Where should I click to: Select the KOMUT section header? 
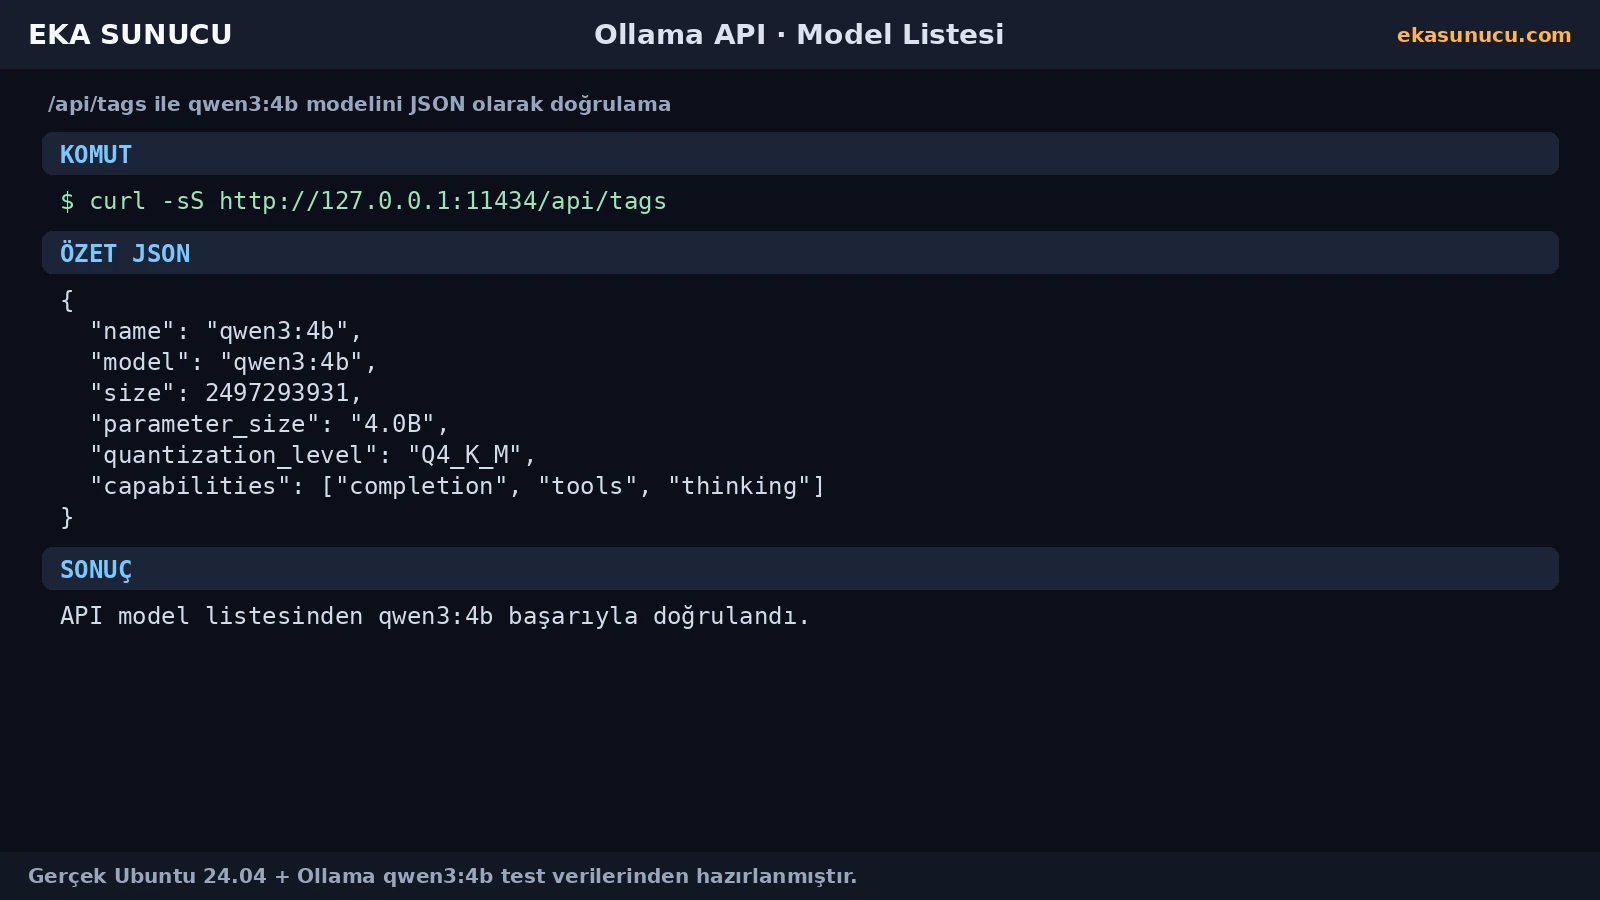800,154
